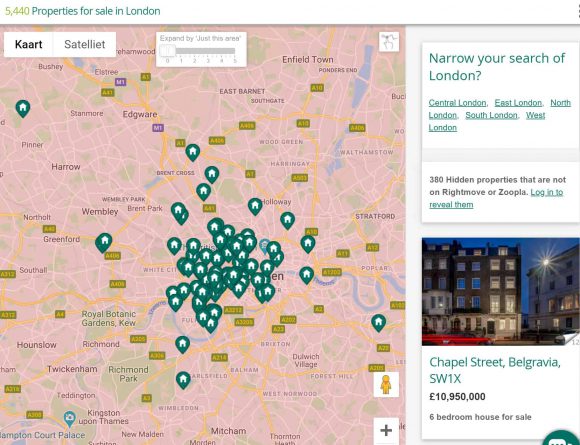Switch map to Kaart view

[x=28, y=44]
